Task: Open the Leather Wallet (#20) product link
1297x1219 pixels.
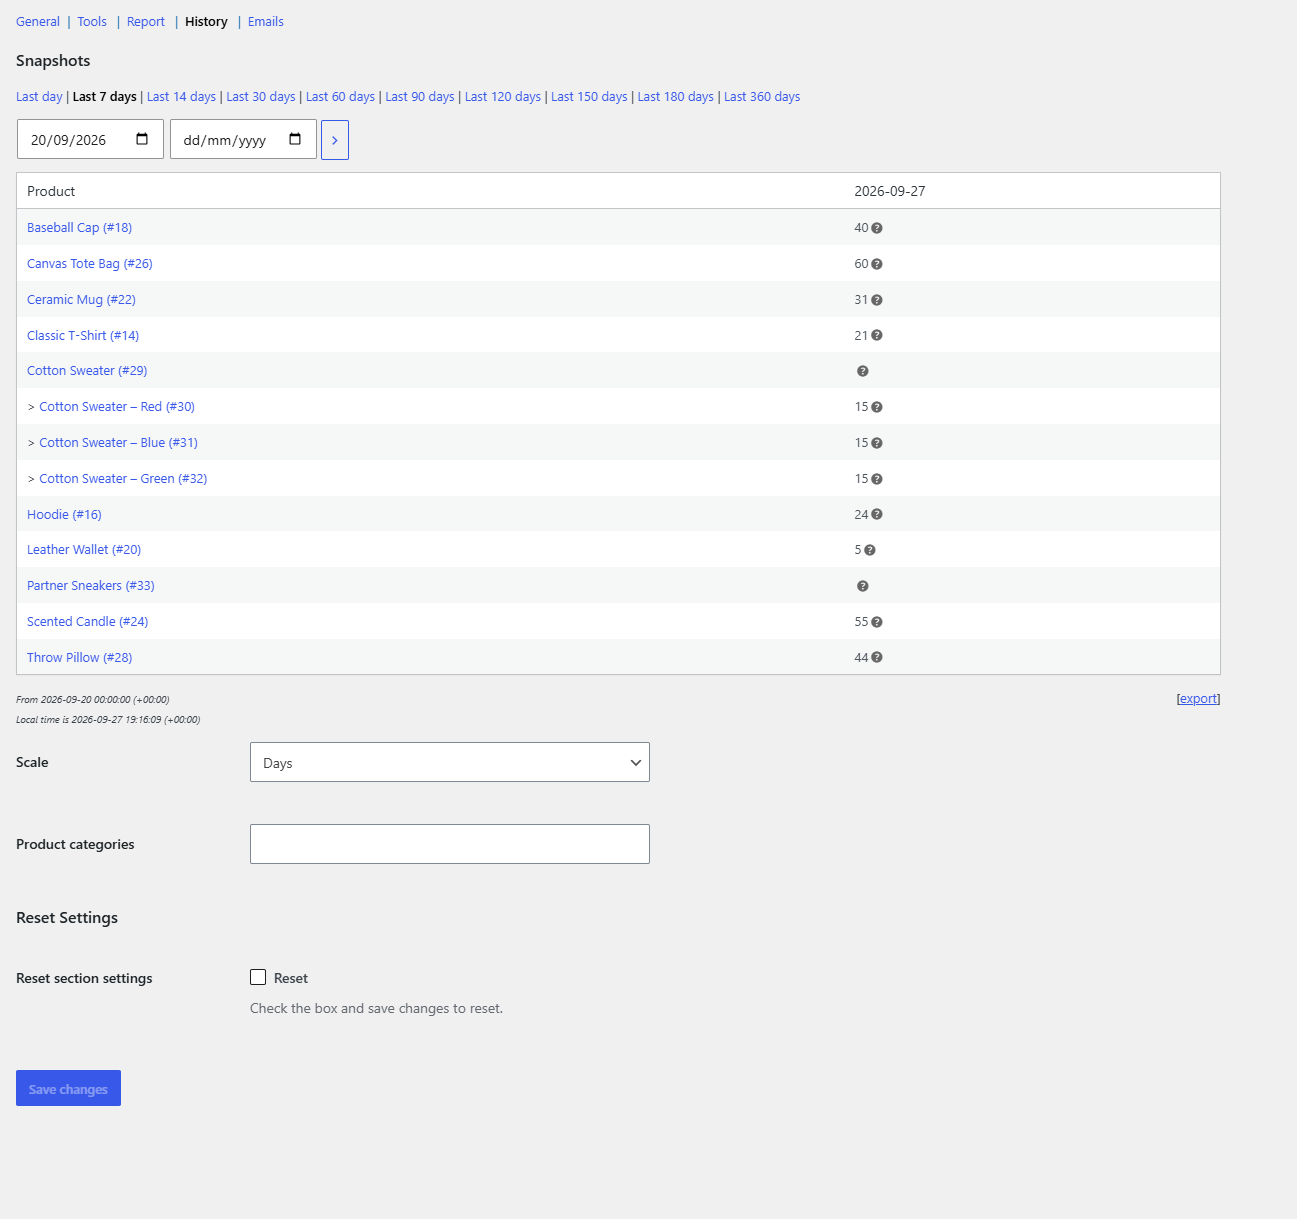Action: click(x=84, y=550)
